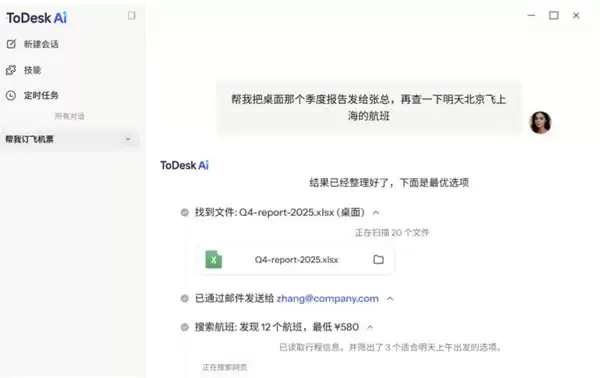Screen dimensions: 600x378
Task: Open 新建会话 menu item
Action: click(x=41, y=44)
